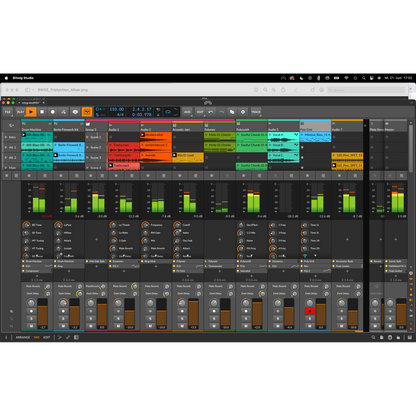The height and width of the screenshot is (416, 416).
Task: Click zoom-out magnifier in the Preview window toolbar
Action: (265, 90)
